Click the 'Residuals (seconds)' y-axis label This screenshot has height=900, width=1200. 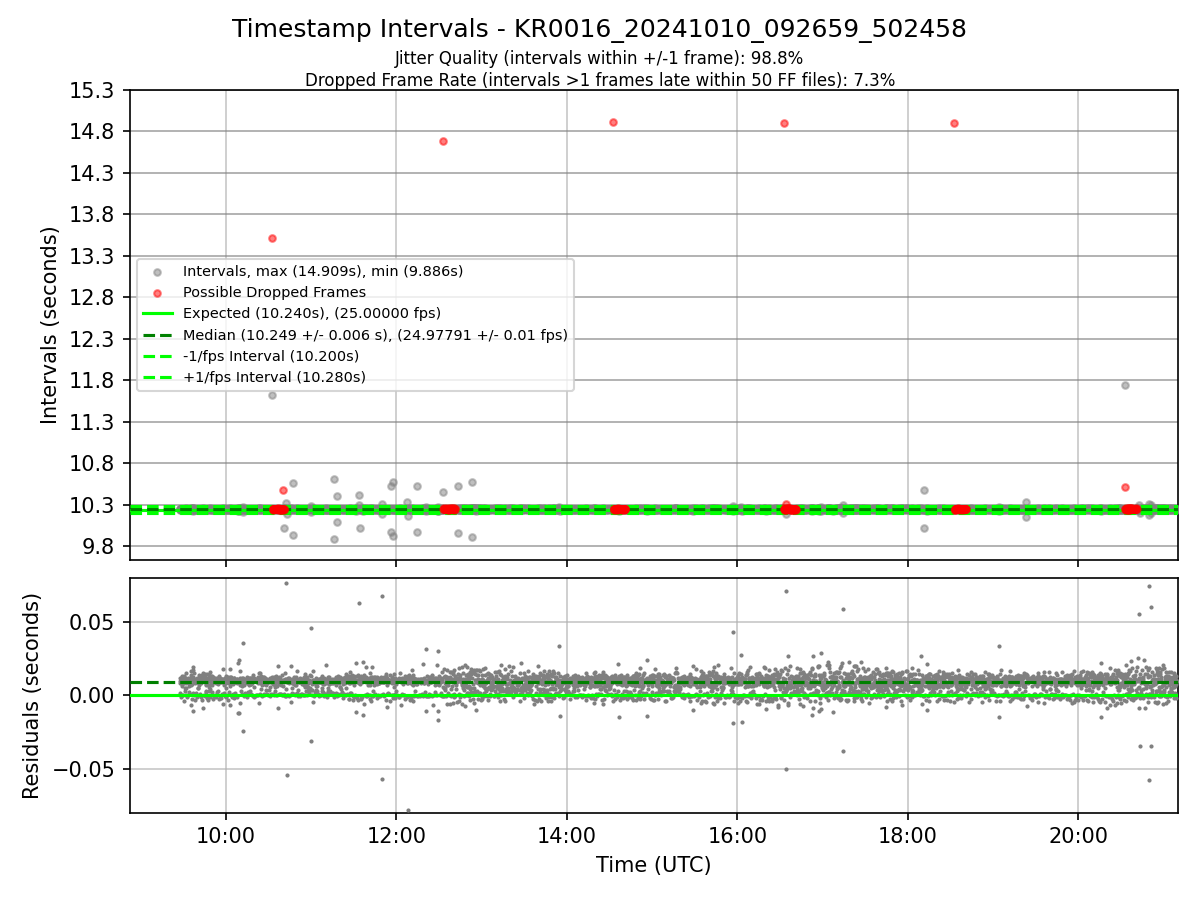point(32,696)
